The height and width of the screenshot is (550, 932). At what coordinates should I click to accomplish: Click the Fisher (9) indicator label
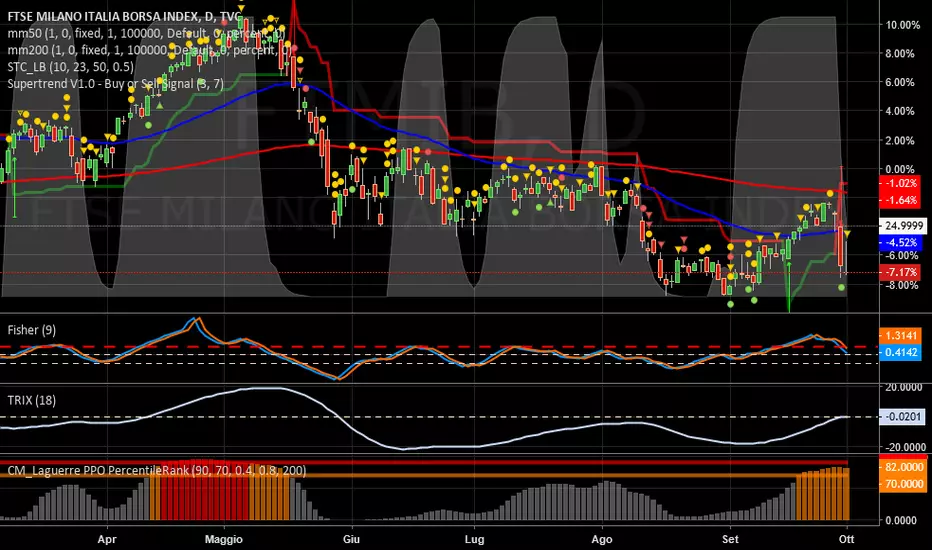pos(32,330)
